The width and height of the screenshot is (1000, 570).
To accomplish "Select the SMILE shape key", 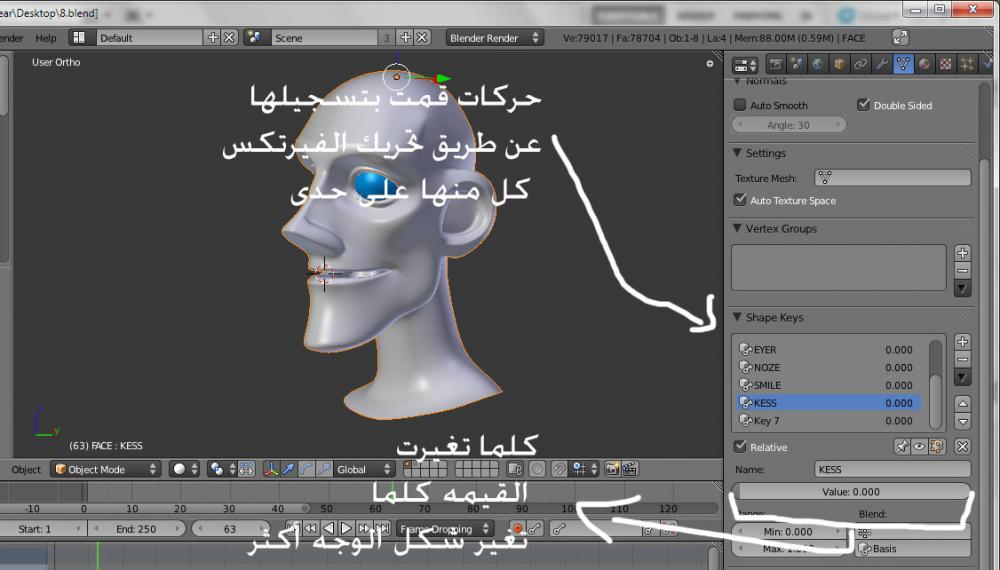I will tap(827, 385).
